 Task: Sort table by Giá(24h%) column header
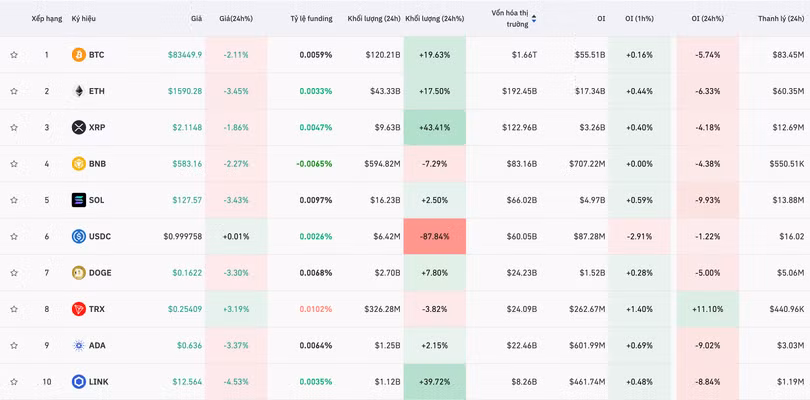click(x=236, y=18)
